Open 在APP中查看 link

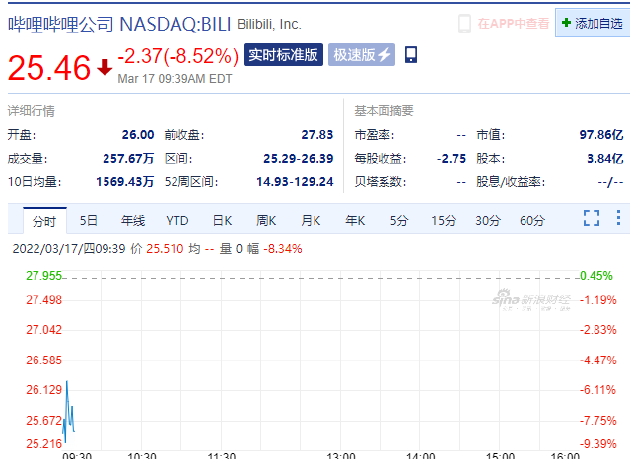(513, 24)
